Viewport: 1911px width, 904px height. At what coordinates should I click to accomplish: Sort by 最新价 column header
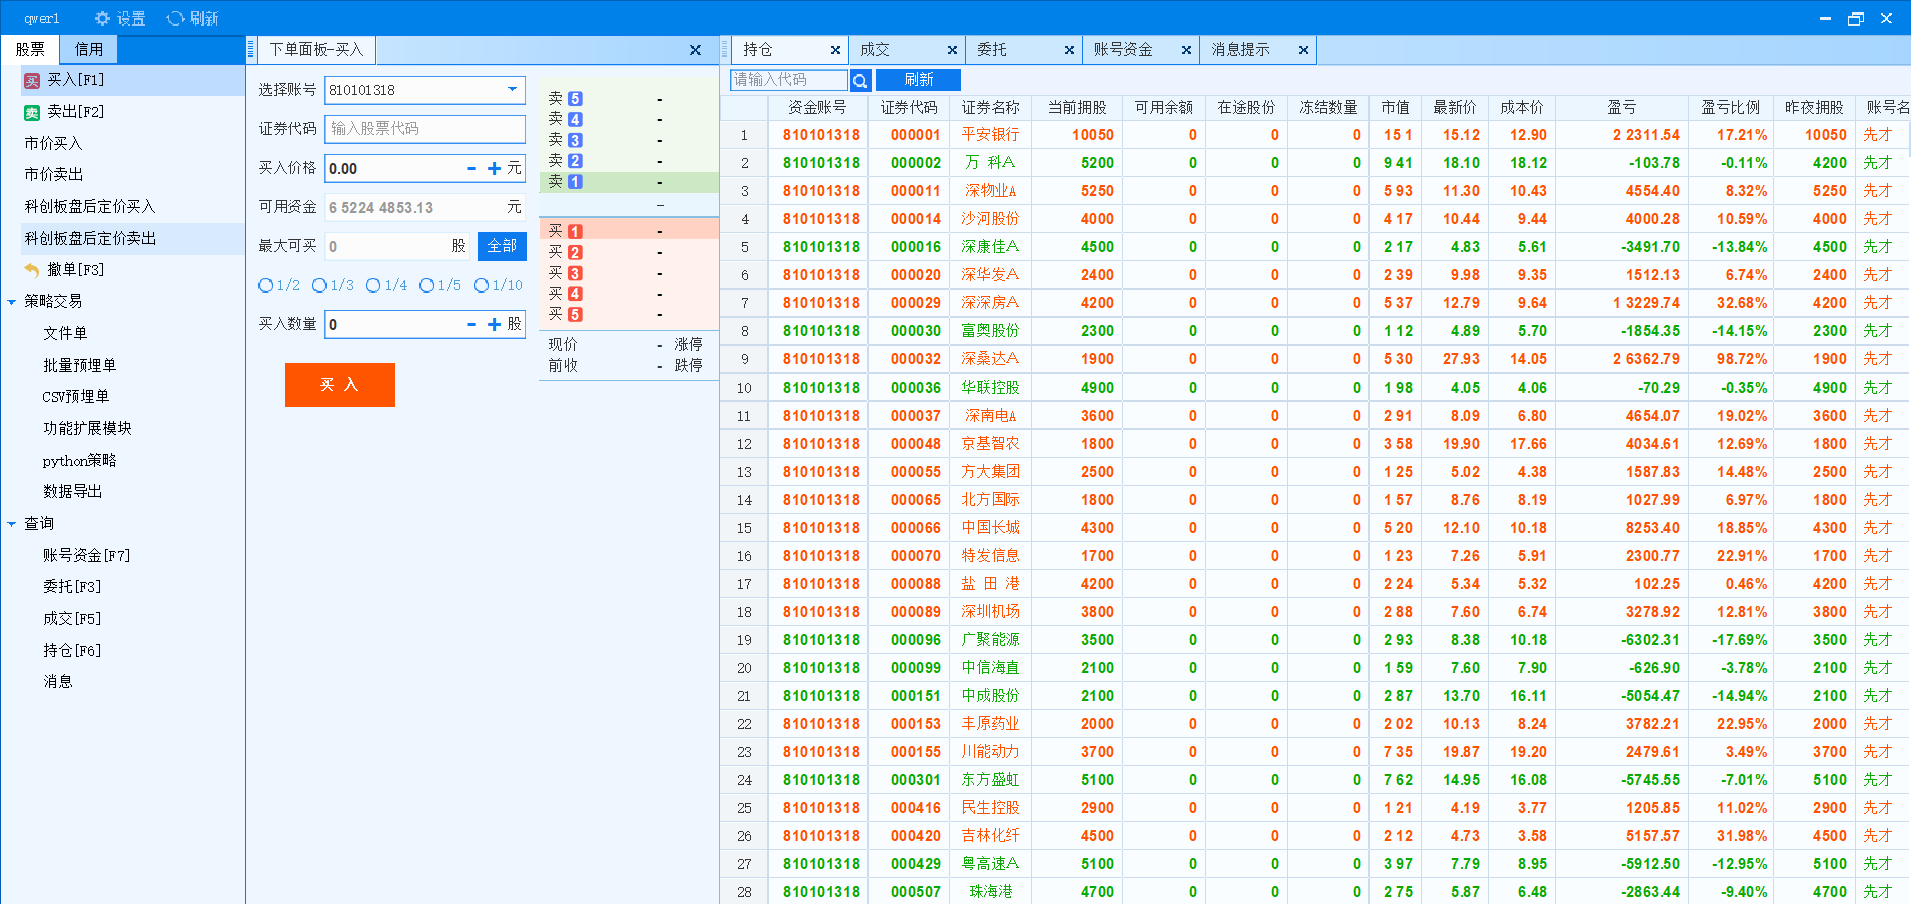[x=1455, y=108]
